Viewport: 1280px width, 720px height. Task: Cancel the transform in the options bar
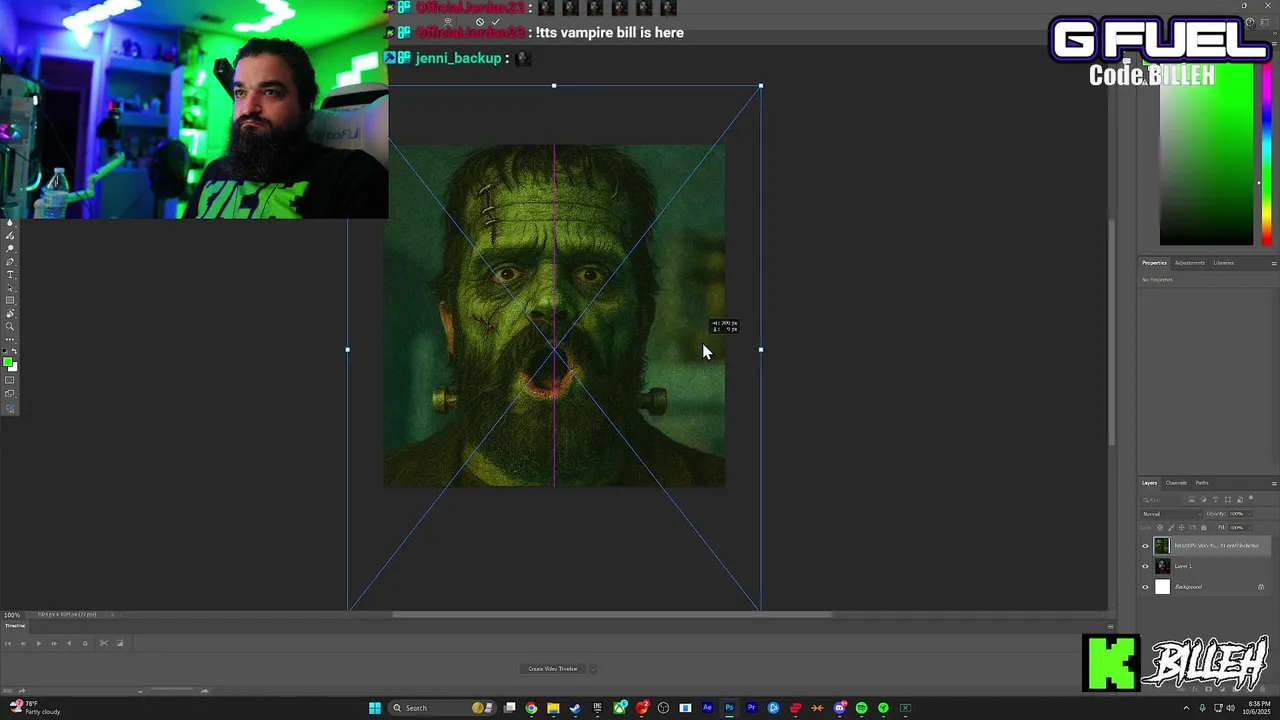tap(480, 22)
